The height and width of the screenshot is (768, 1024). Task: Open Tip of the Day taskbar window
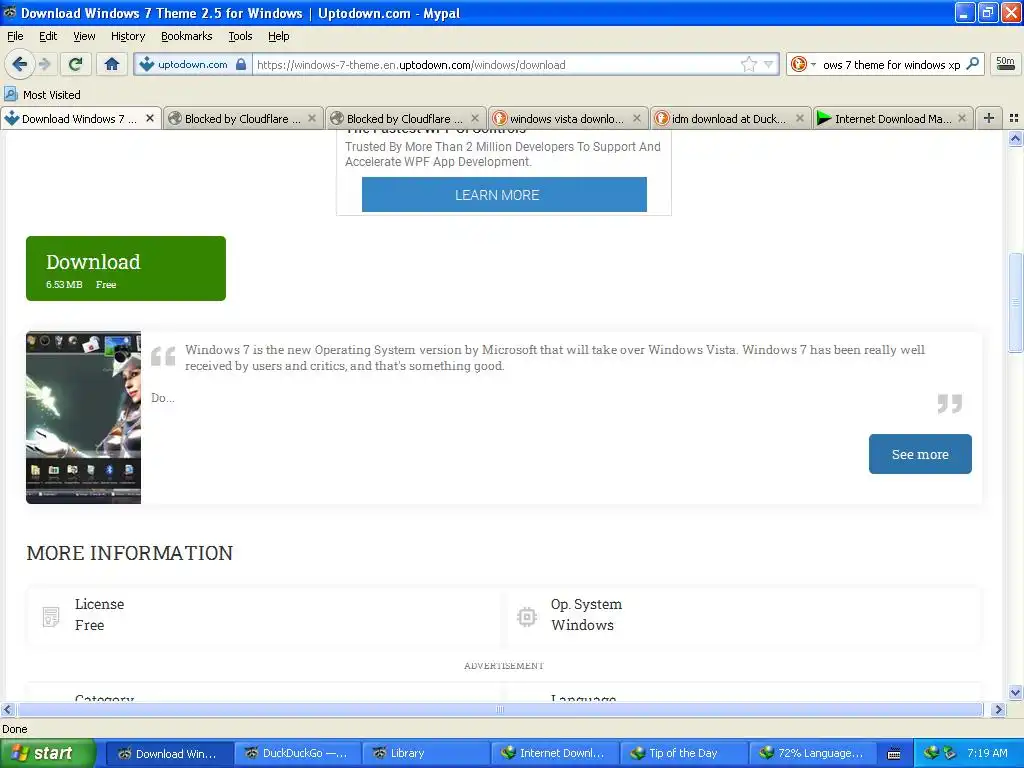tap(683, 753)
